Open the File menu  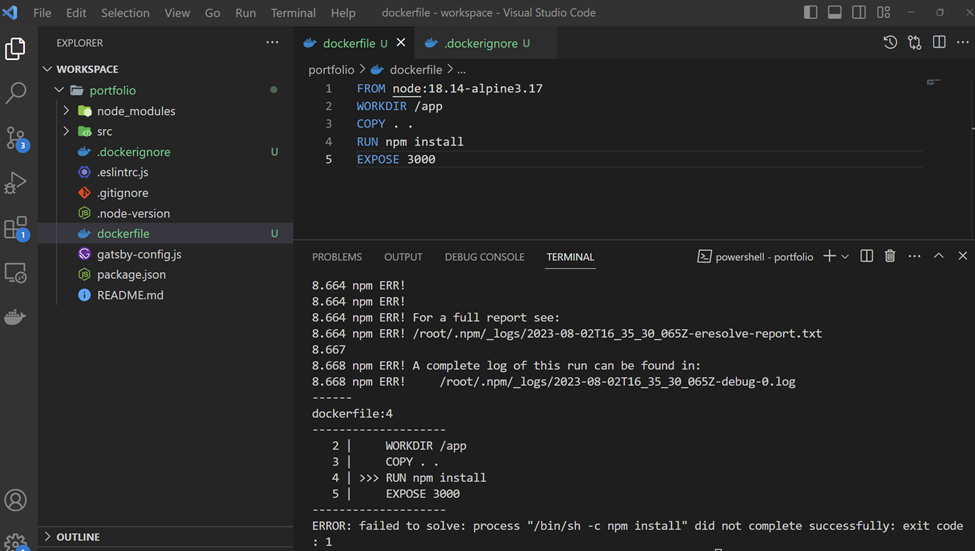[x=42, y=12]
